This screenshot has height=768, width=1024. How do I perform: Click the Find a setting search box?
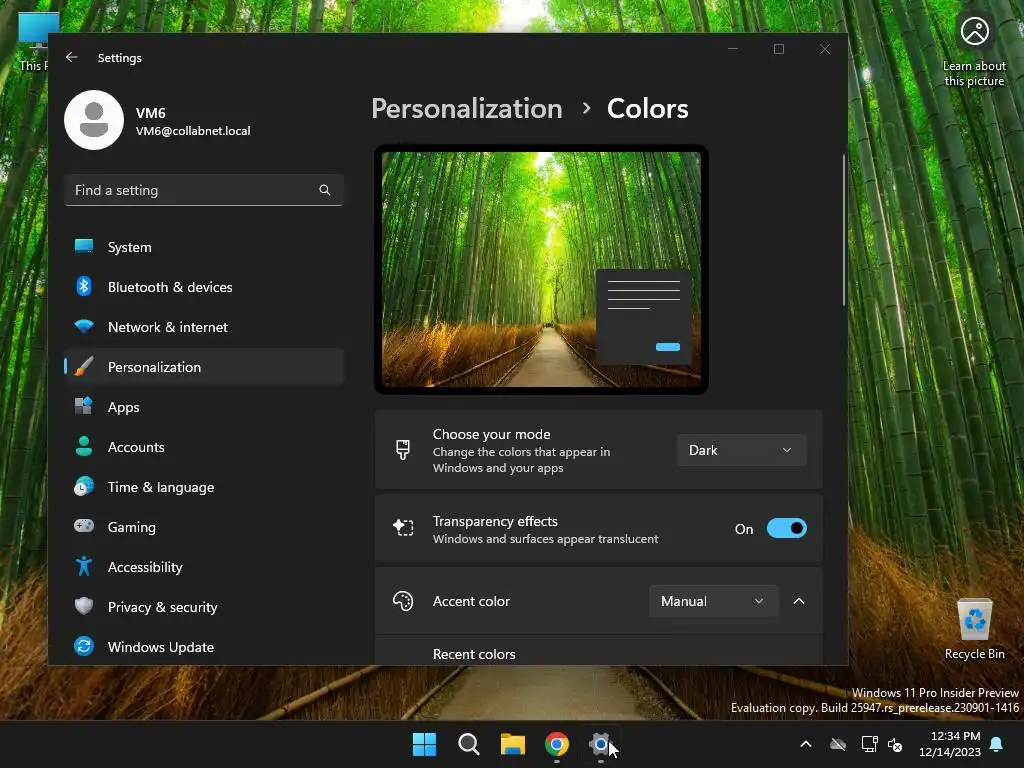204,190
